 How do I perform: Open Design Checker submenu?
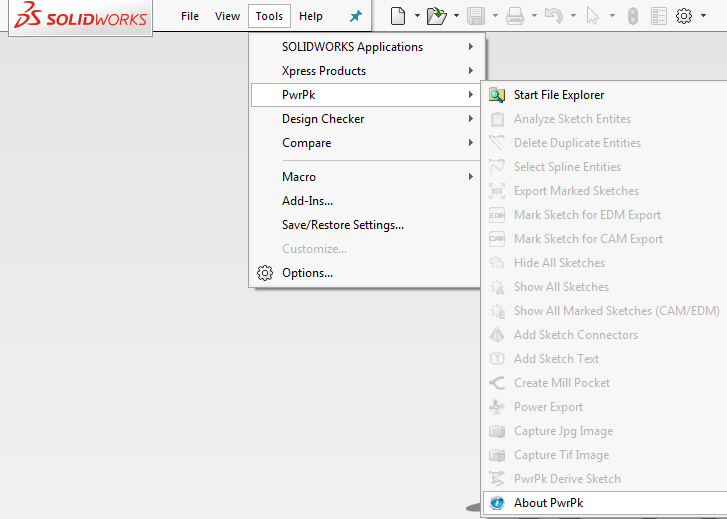click(367, 119)
